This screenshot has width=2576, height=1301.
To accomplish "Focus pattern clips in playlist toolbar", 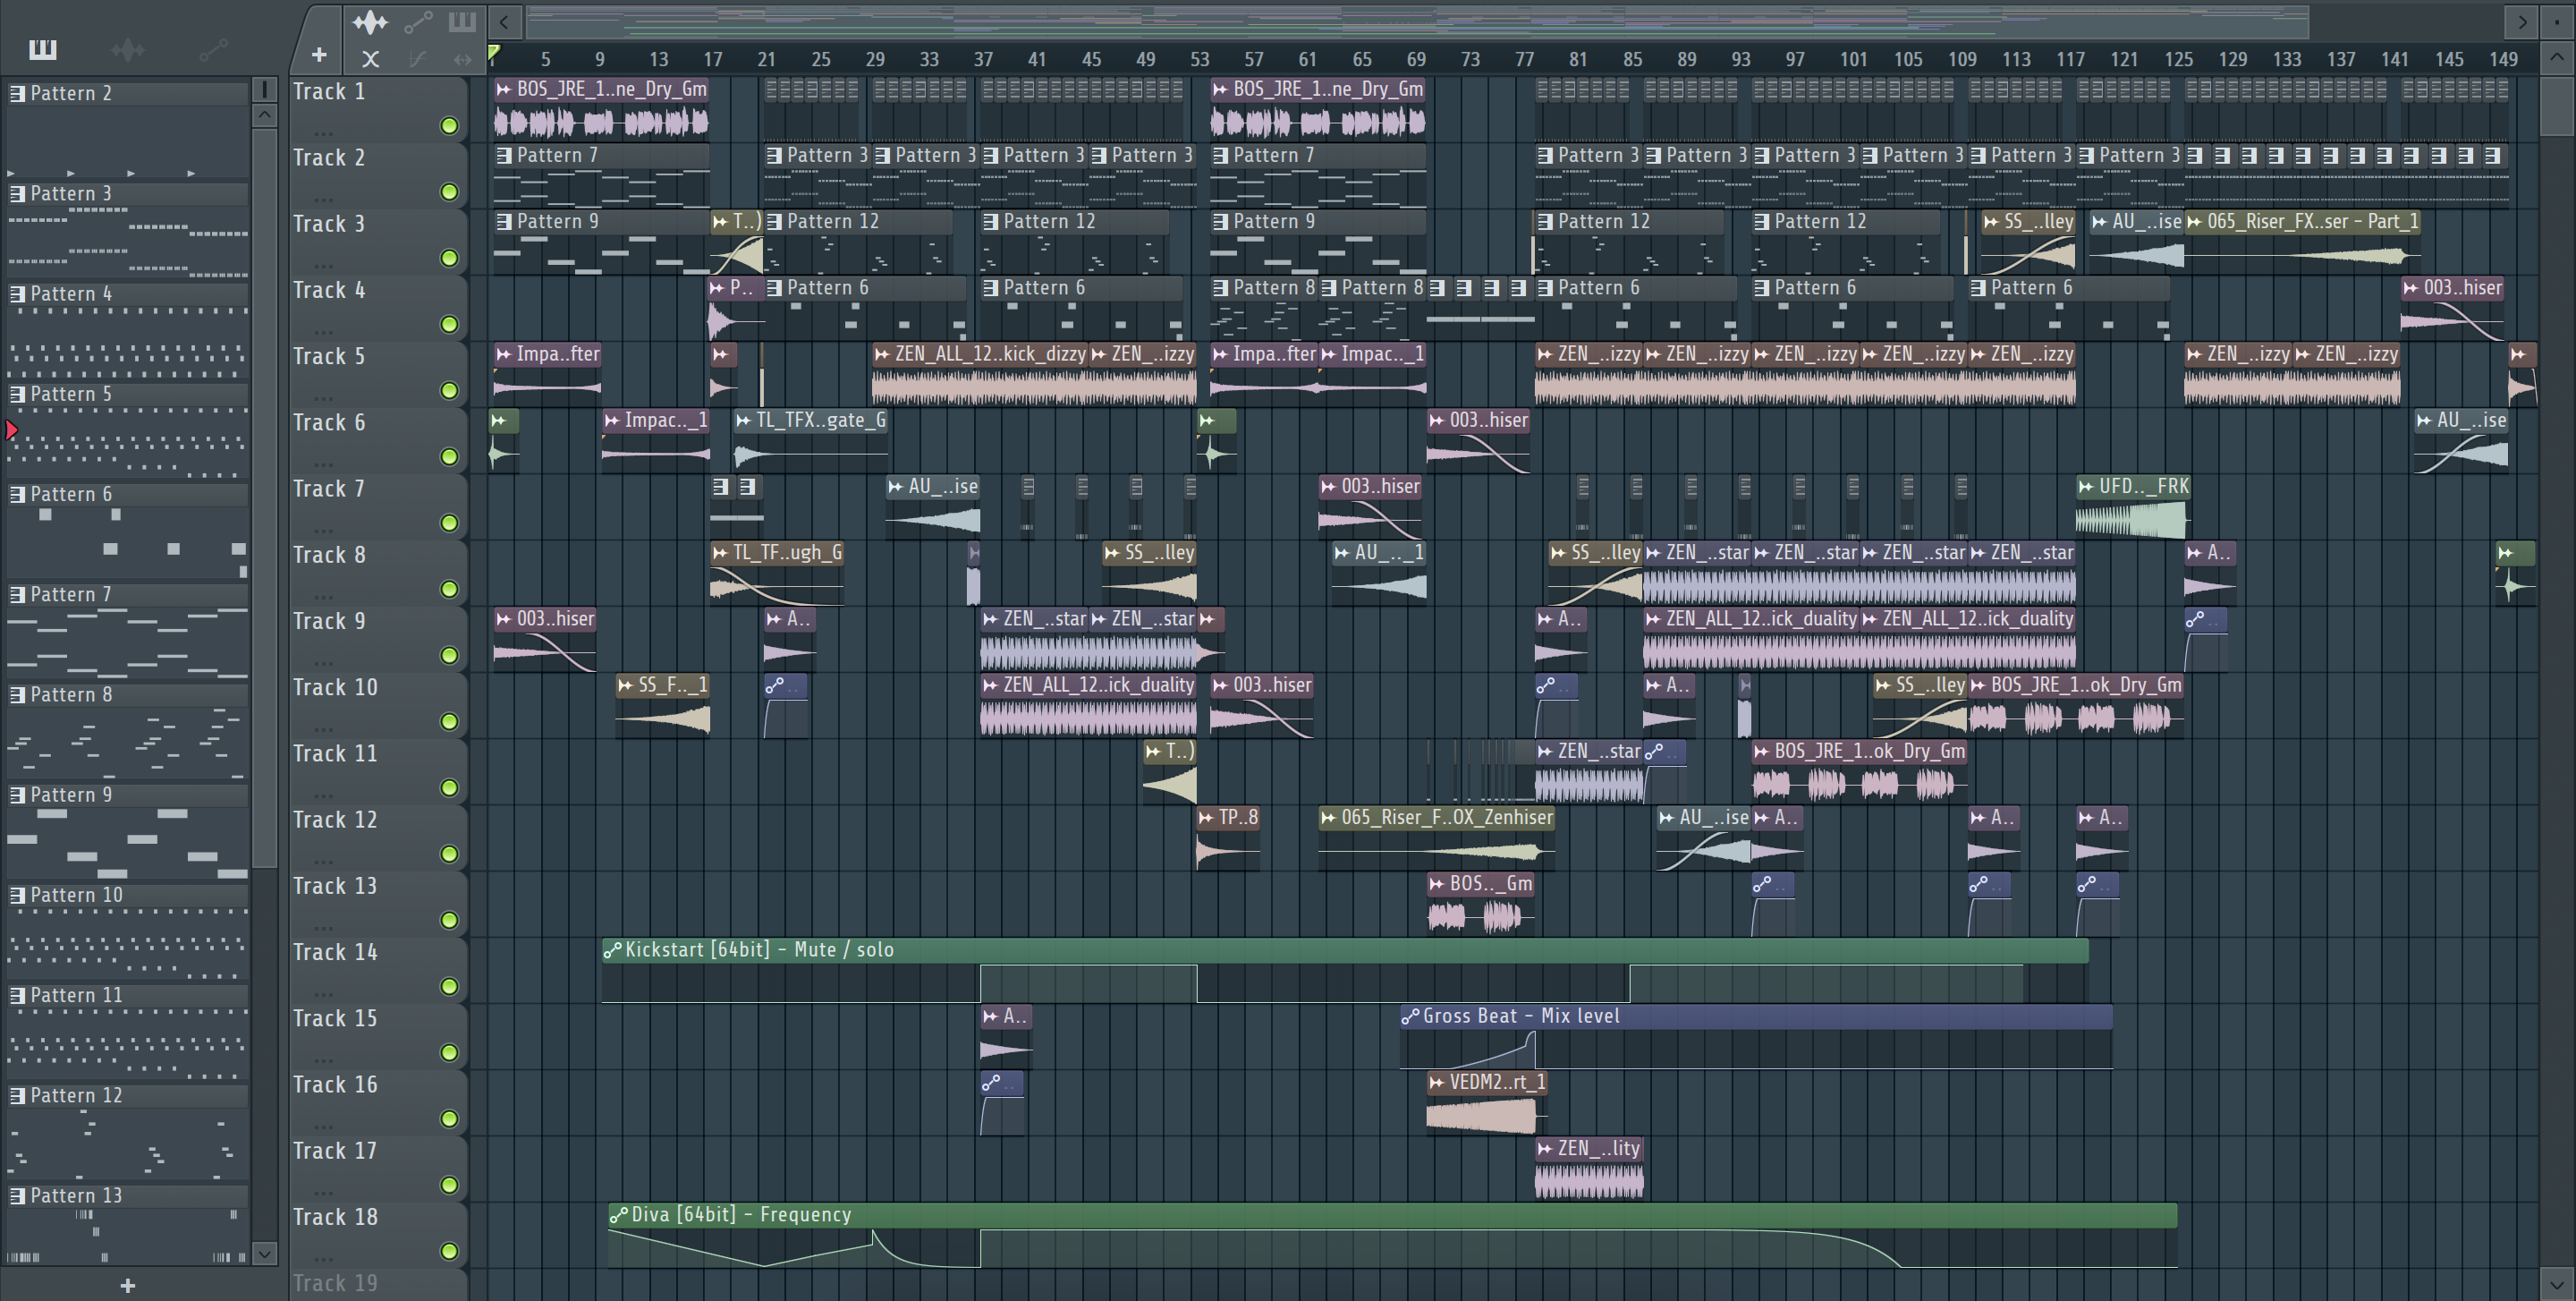I will click(x=462, y=21).
